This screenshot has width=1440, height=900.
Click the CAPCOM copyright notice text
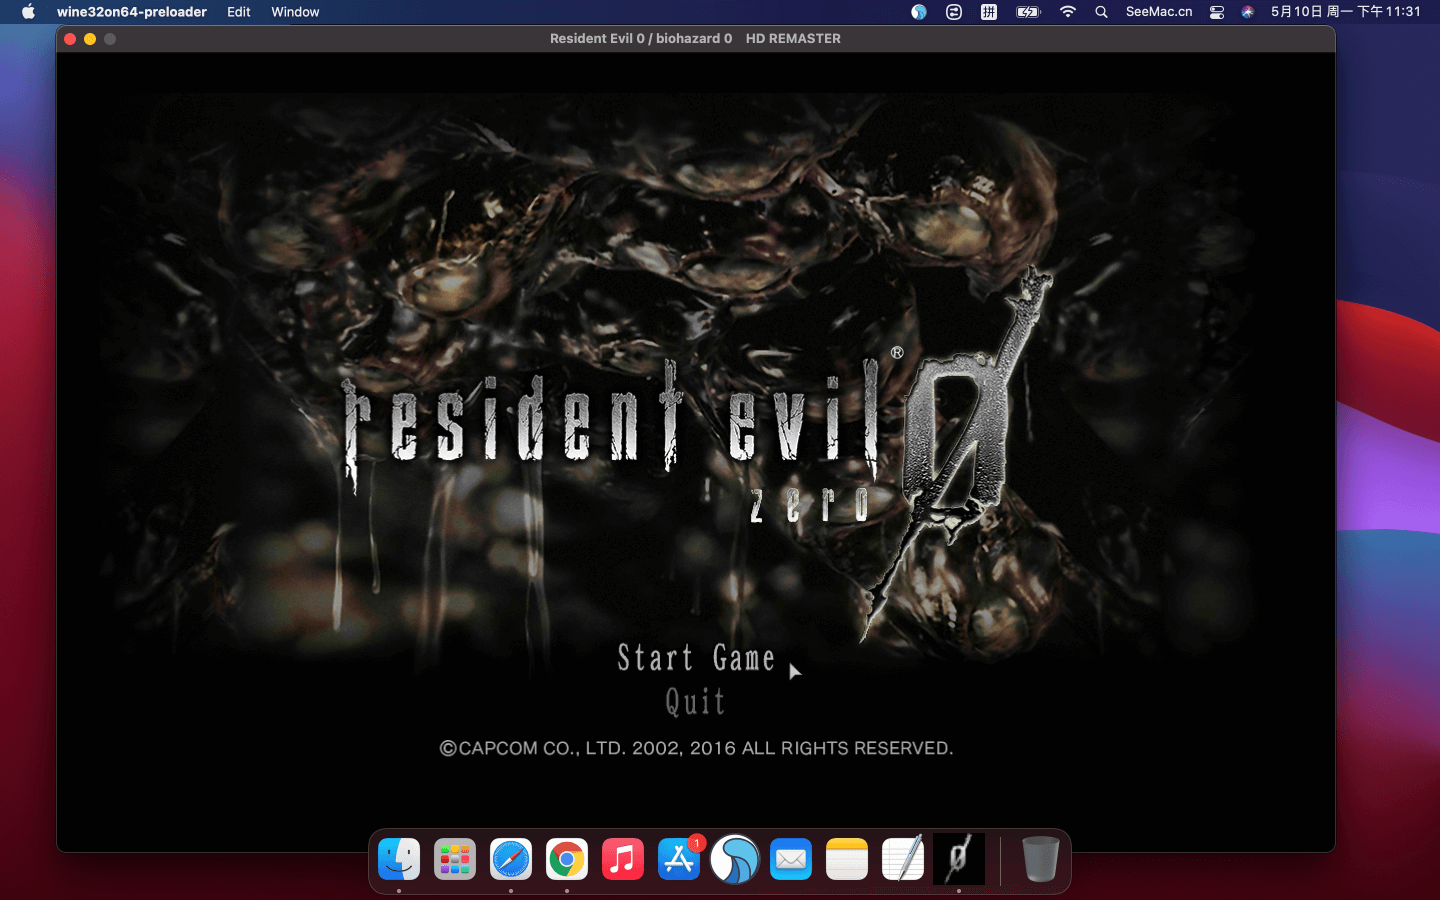coord(696,748)
